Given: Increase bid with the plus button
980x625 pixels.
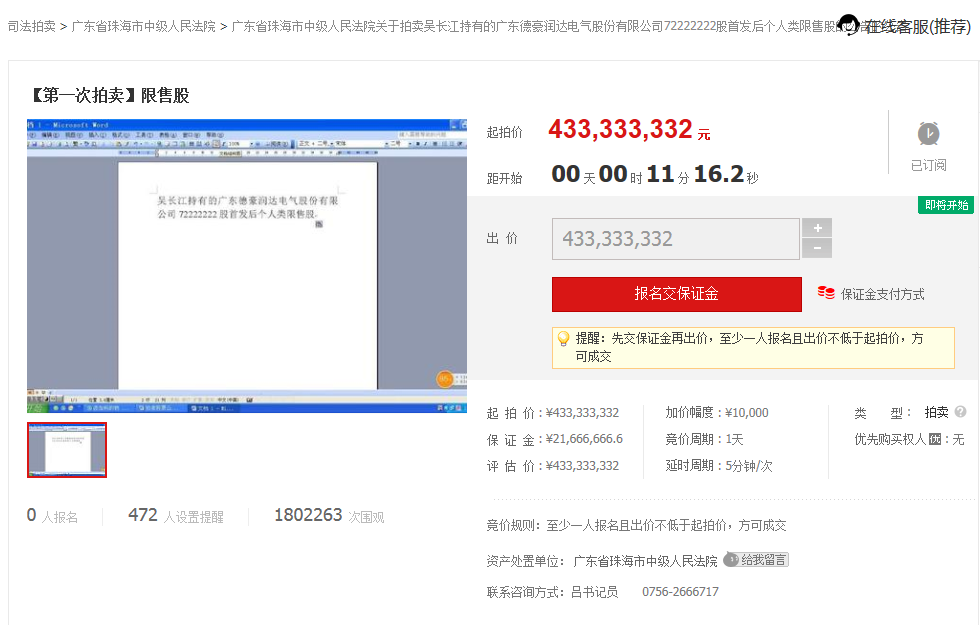Looking at the screenshot, I should 817,228.
